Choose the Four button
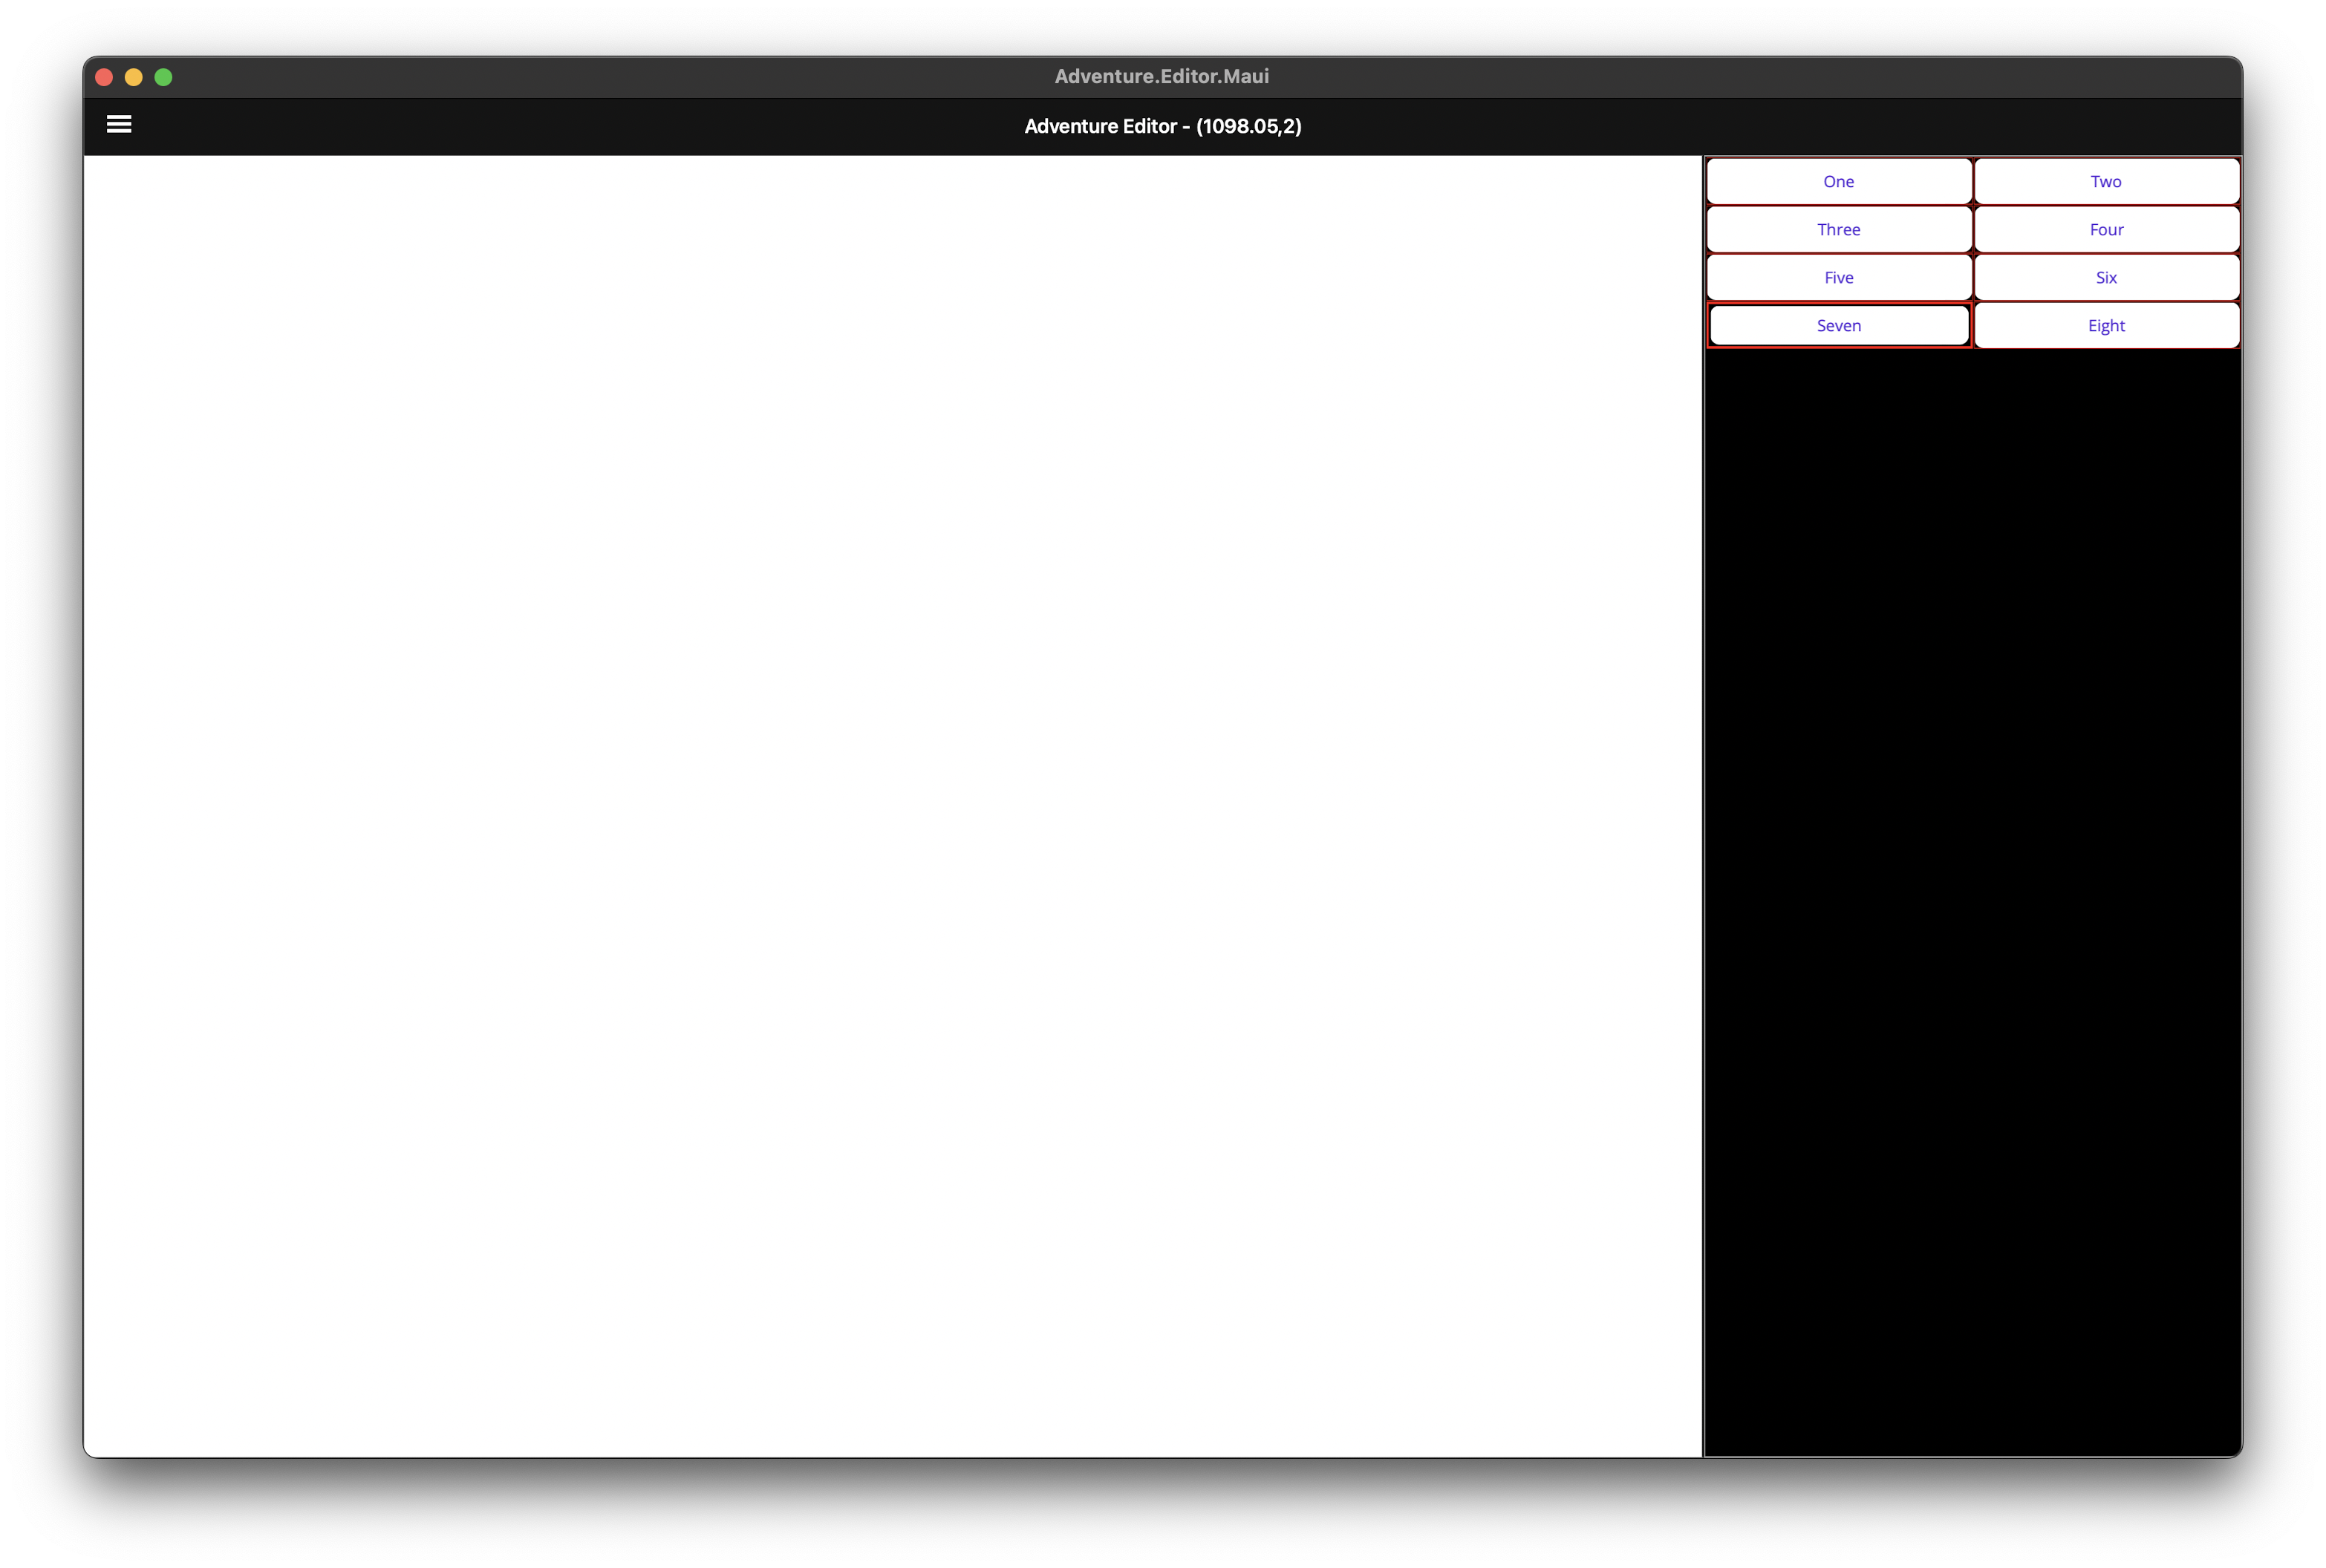Viewport: 2326px width, 1568px height. click(2106, 229)
